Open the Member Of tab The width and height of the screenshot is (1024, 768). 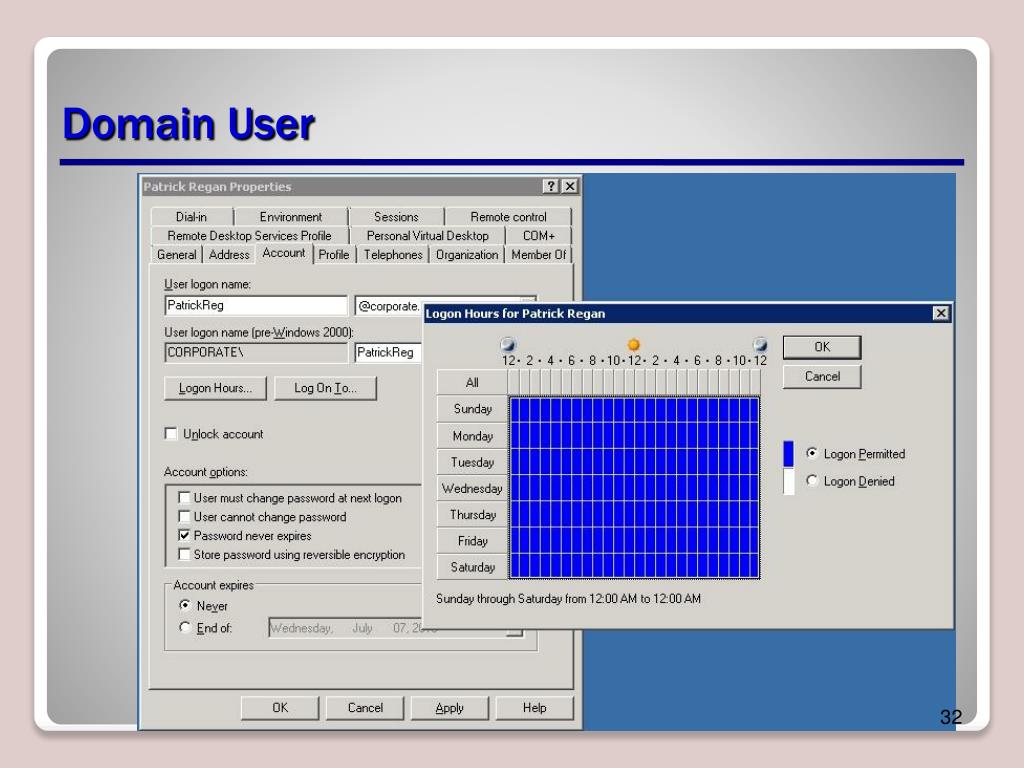pyautogui.click(x=539, y=255)
